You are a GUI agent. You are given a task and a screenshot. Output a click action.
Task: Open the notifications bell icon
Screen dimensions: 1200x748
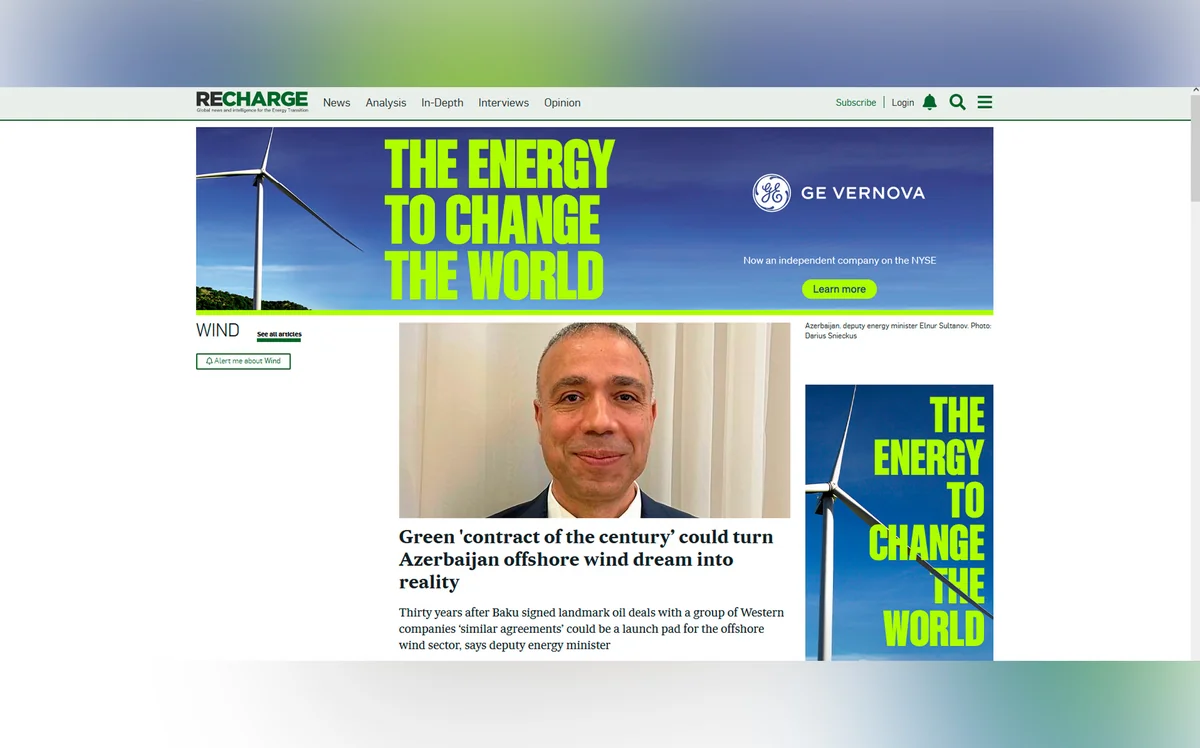[929, 102]
